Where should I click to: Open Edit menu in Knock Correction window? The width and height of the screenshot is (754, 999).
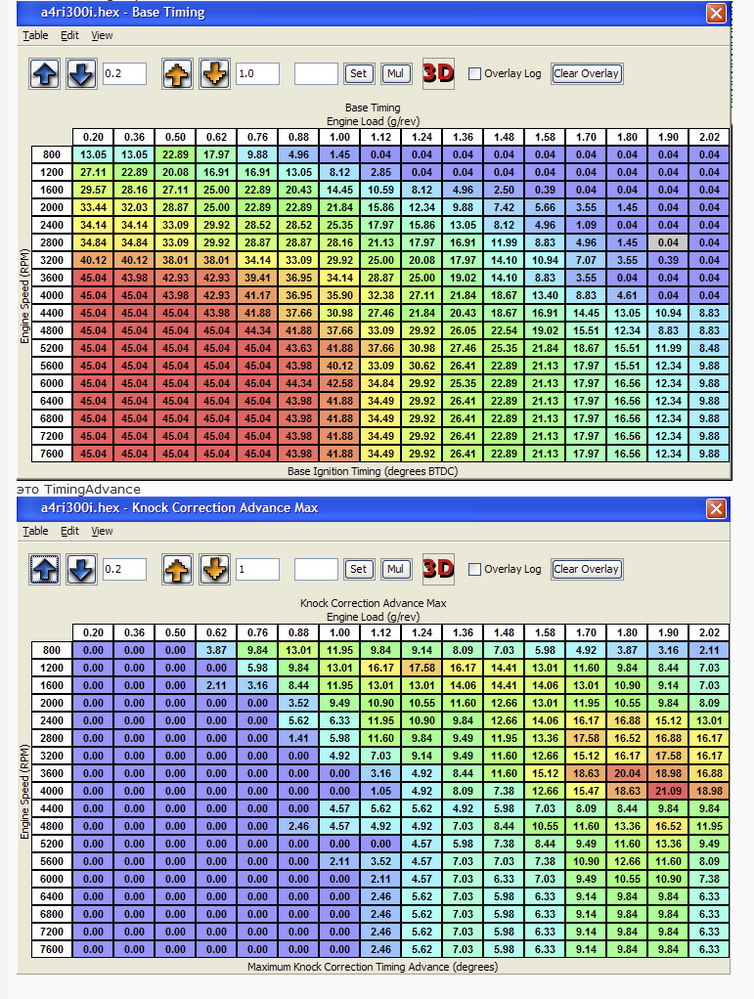click(69, 531)
